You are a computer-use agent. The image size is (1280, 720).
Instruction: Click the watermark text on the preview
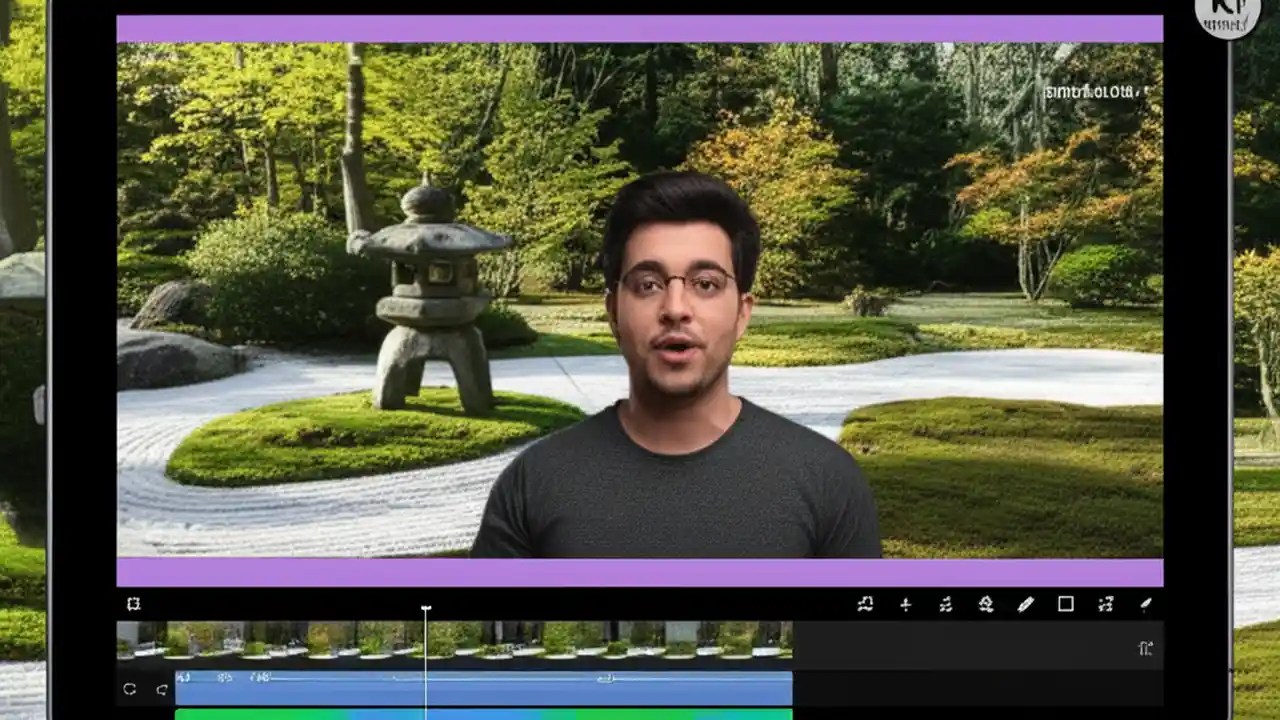point(1090,92)
